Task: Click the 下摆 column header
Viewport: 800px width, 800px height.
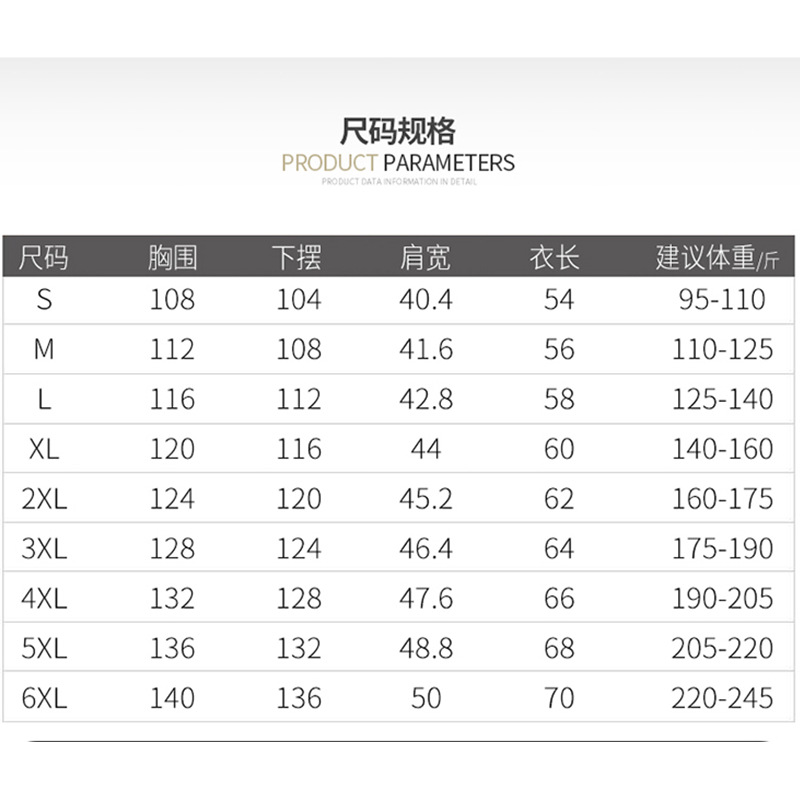Action: point(298,258)
